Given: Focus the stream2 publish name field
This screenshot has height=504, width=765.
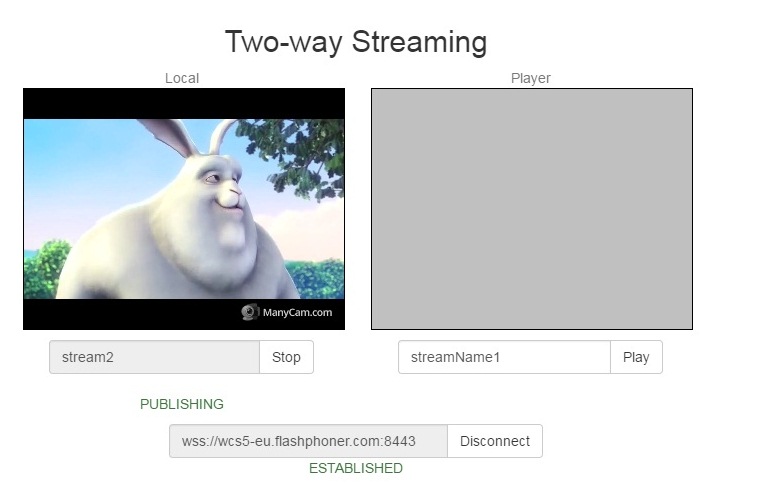Looking at the screenshot, I should coord(154,357).
